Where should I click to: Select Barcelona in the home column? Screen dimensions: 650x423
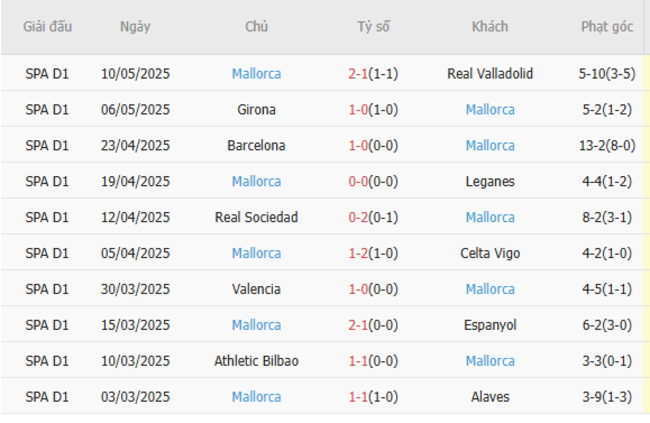(x=256, y=146)
